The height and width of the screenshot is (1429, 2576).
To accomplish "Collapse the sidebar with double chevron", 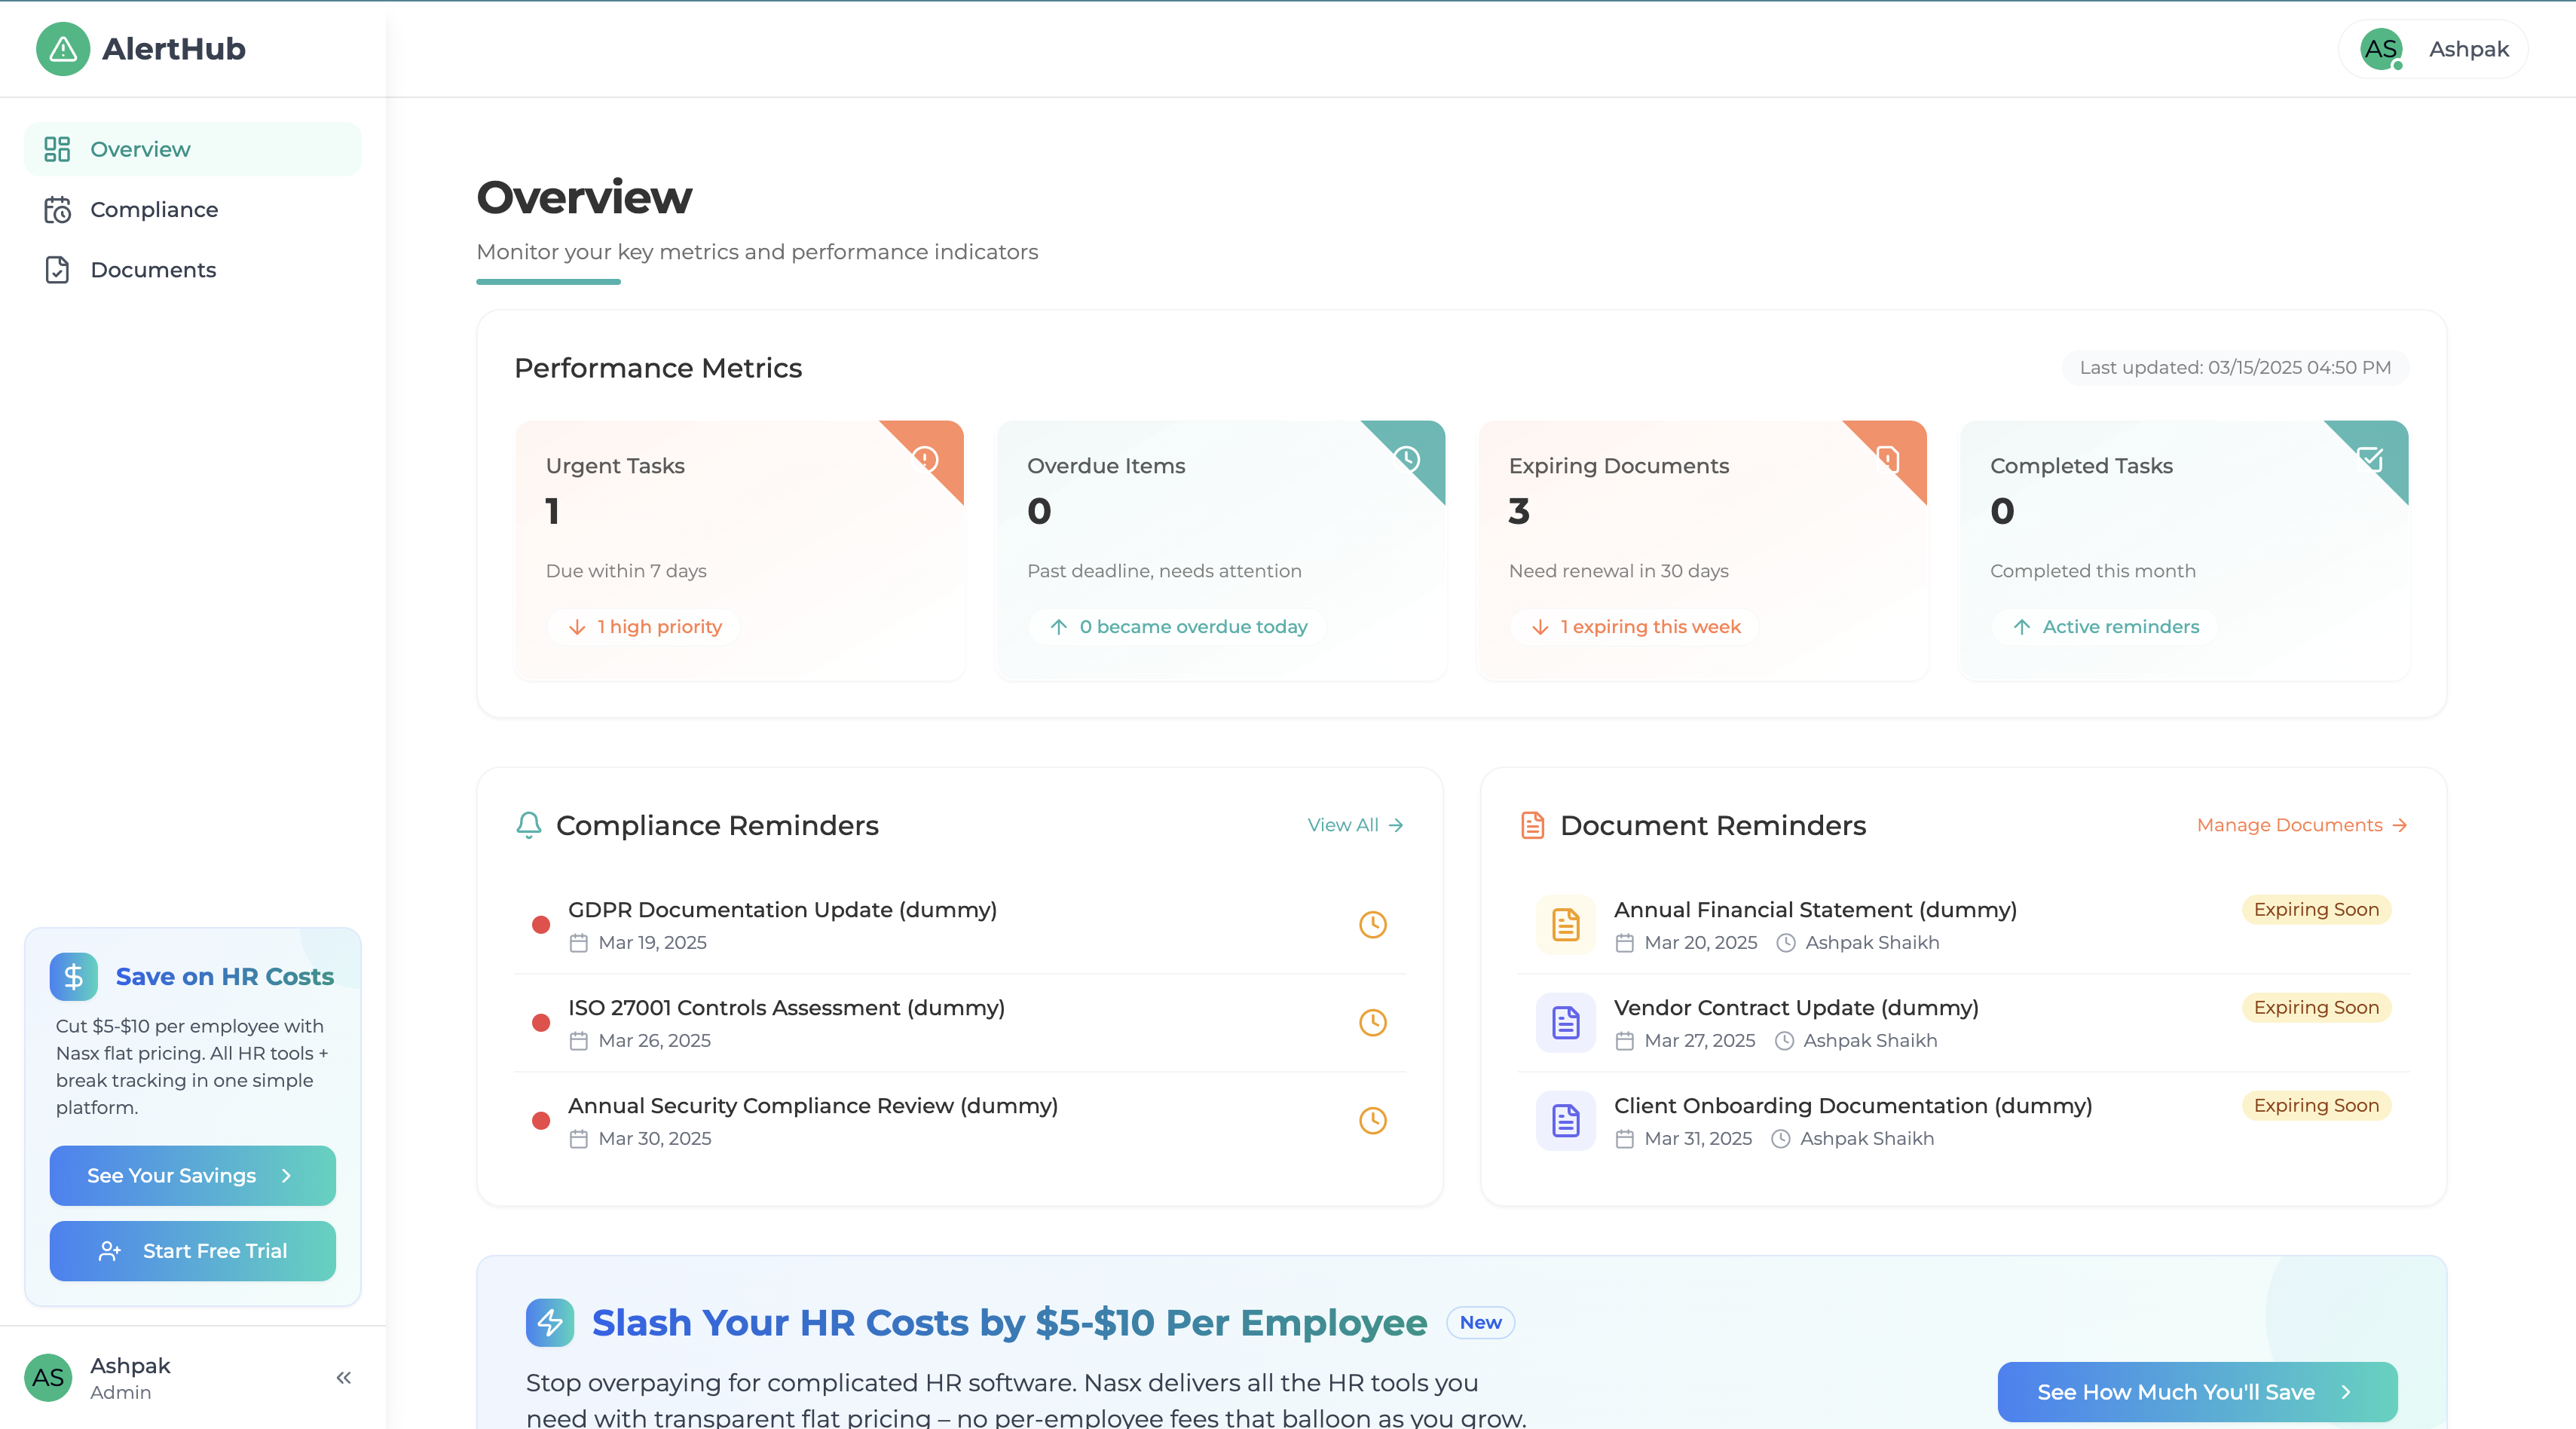I will click(344, 1378).
